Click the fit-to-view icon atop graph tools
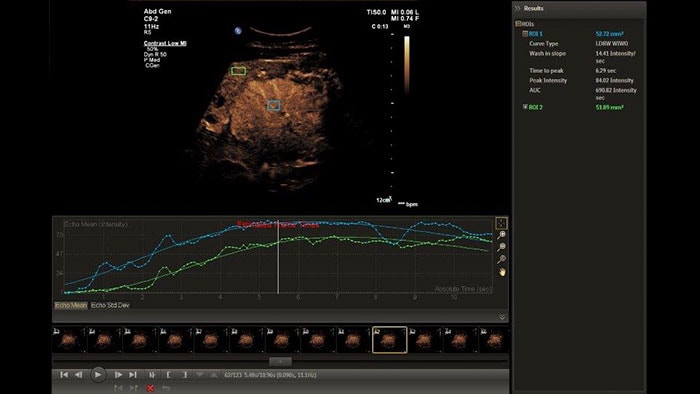700x394 pixels. coord(501,223)
